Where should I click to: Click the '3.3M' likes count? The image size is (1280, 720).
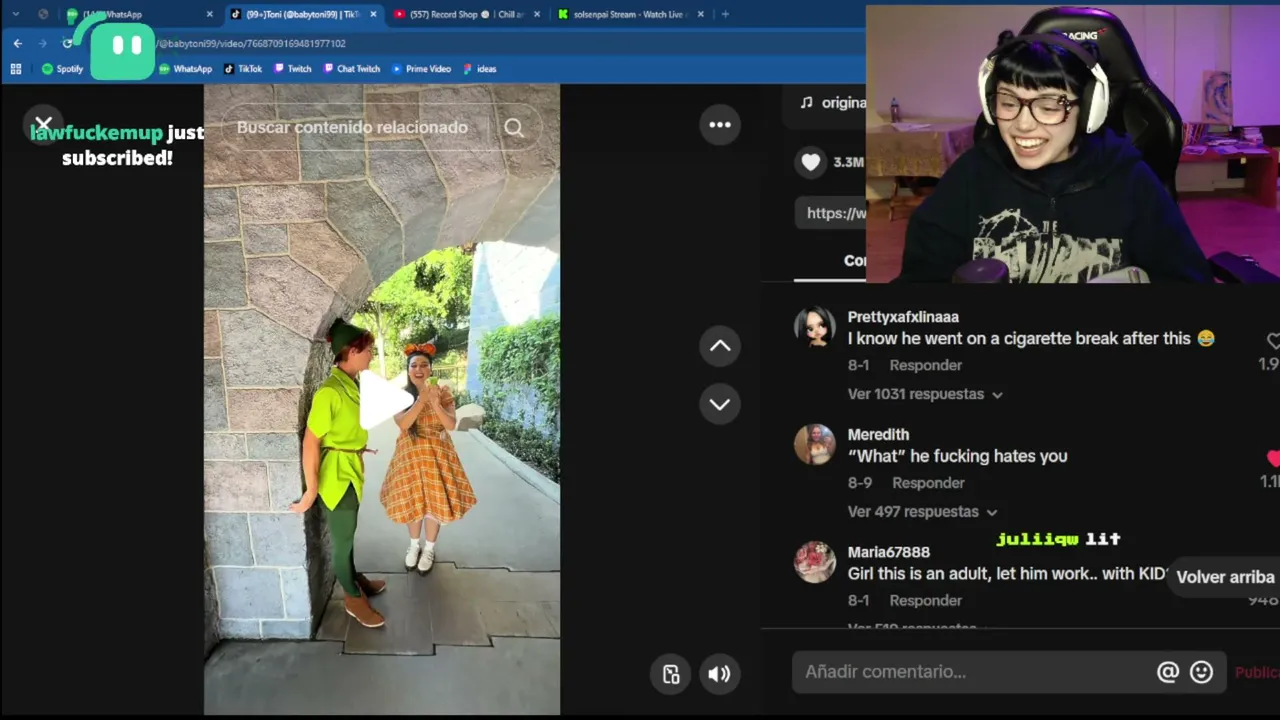pos(848,162)
